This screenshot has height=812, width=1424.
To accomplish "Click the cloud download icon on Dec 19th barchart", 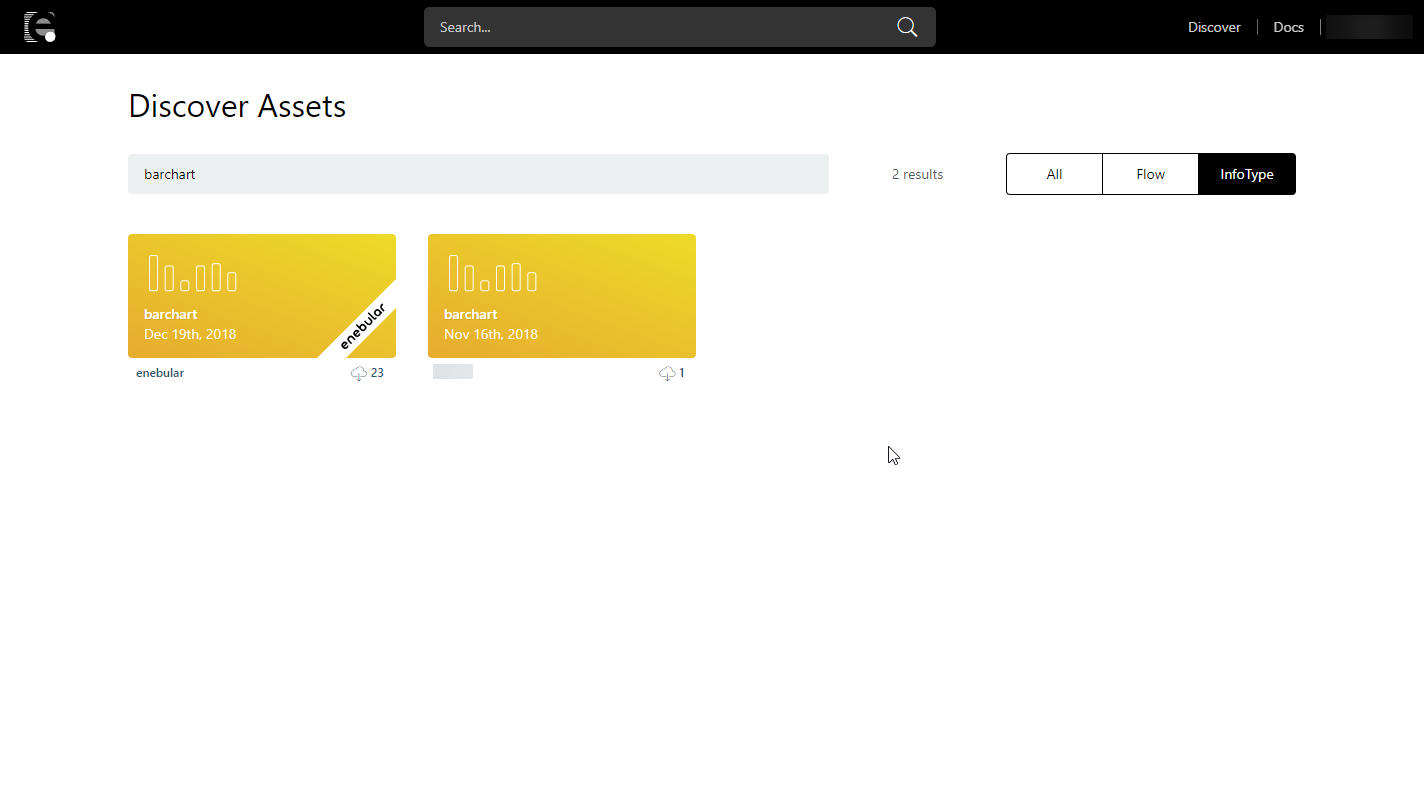I will (359, 372).
